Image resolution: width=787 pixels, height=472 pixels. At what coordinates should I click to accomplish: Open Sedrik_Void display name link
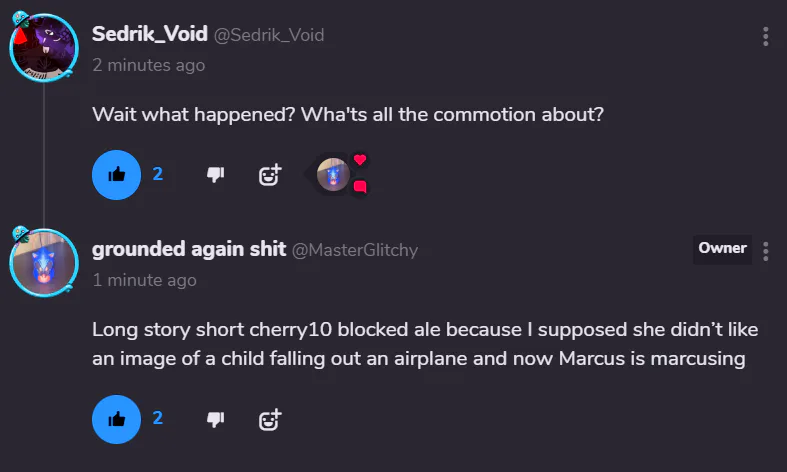(x=148, y=34)
